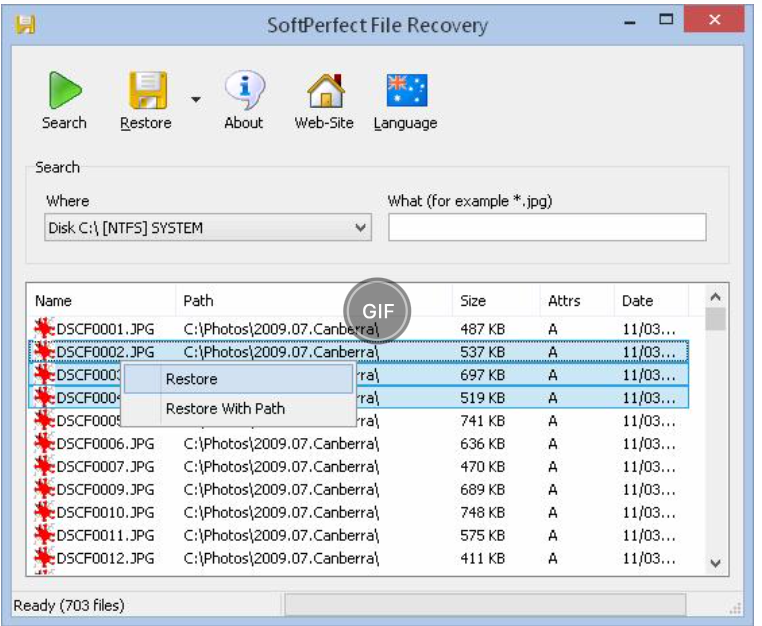Click the What file mask input field
762x626 pixels.
pyautogui.click(x=547, y=228)
